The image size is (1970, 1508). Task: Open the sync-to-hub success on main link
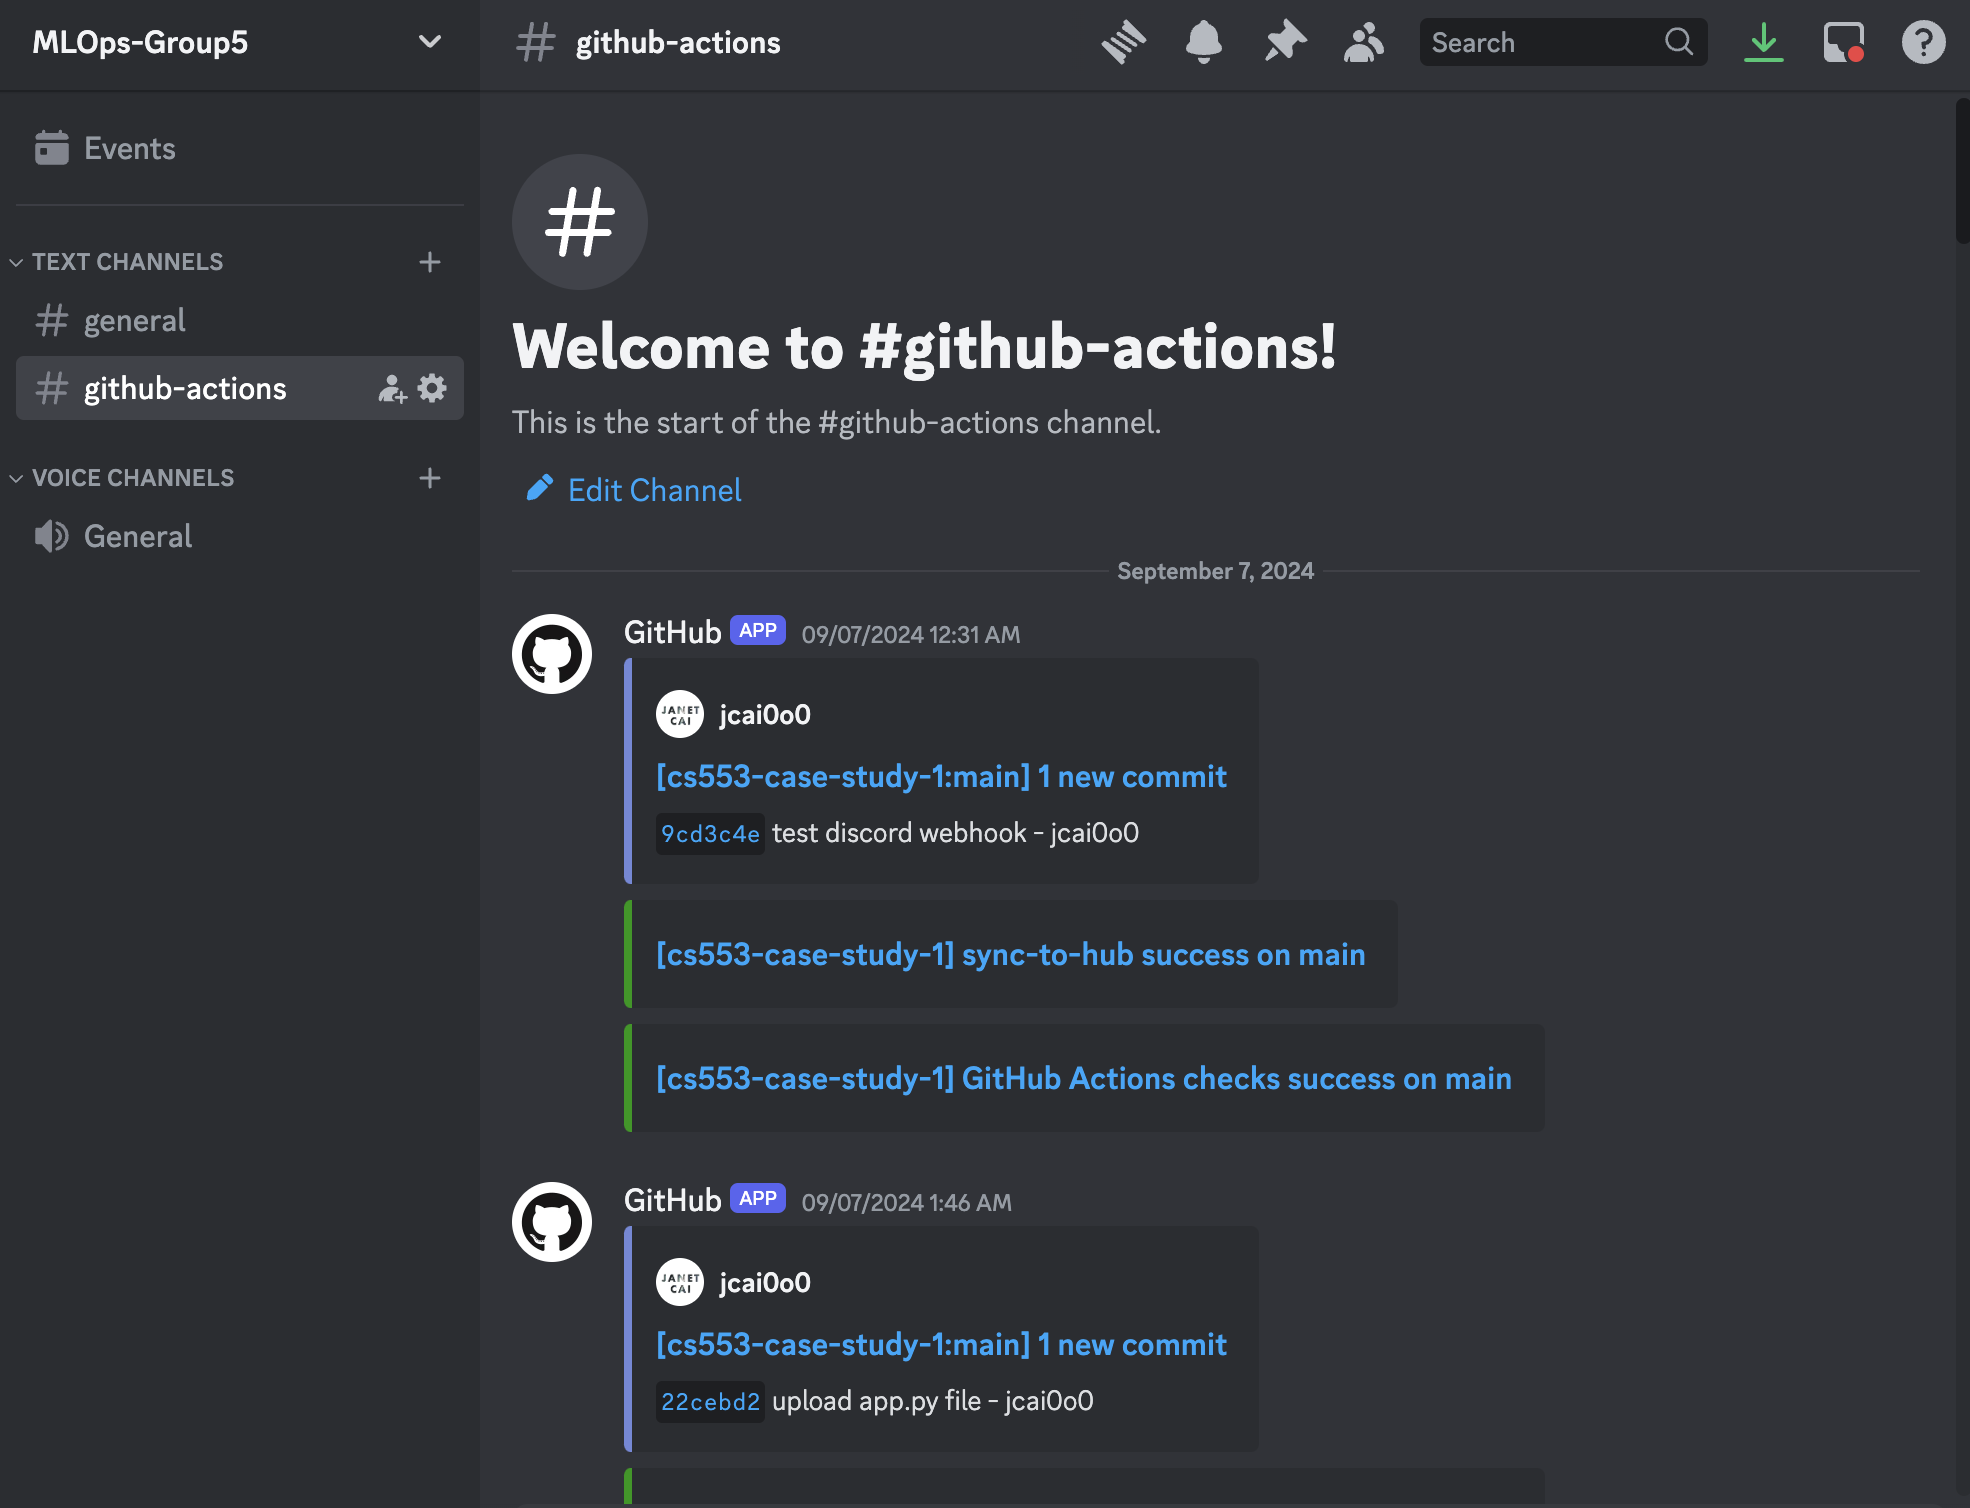point(1010,955)
